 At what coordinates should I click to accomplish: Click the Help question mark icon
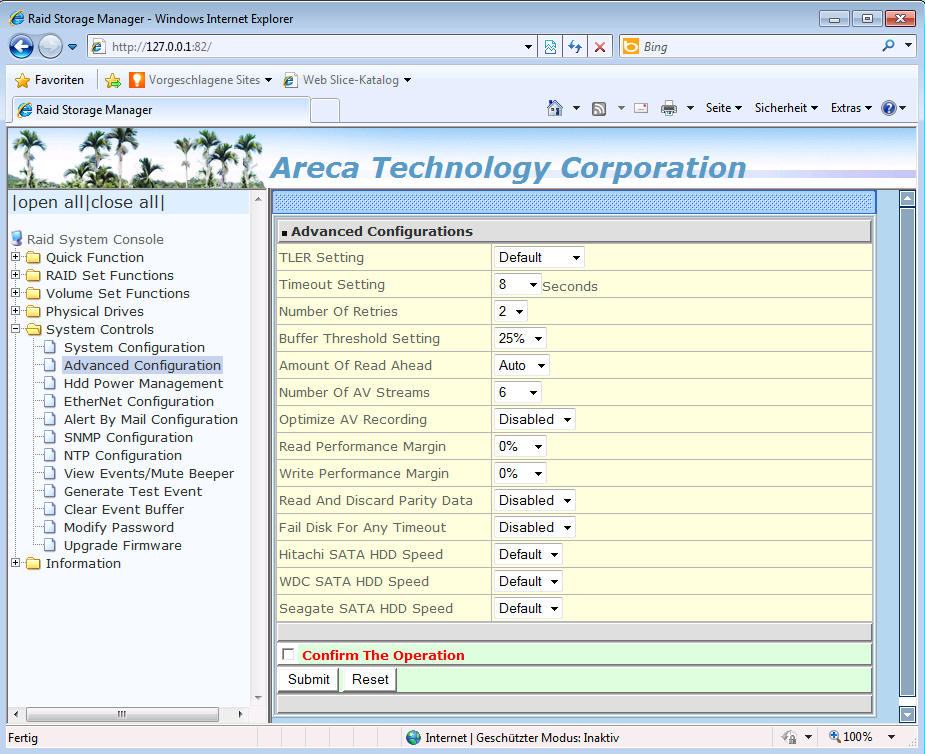(888, 108)
